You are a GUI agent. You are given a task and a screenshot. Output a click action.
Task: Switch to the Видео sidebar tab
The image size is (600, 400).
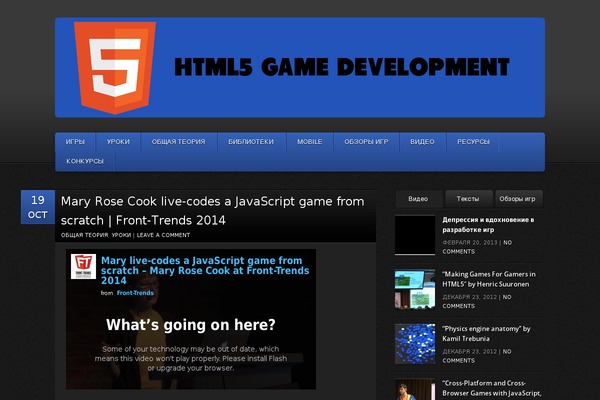[418, 199]
